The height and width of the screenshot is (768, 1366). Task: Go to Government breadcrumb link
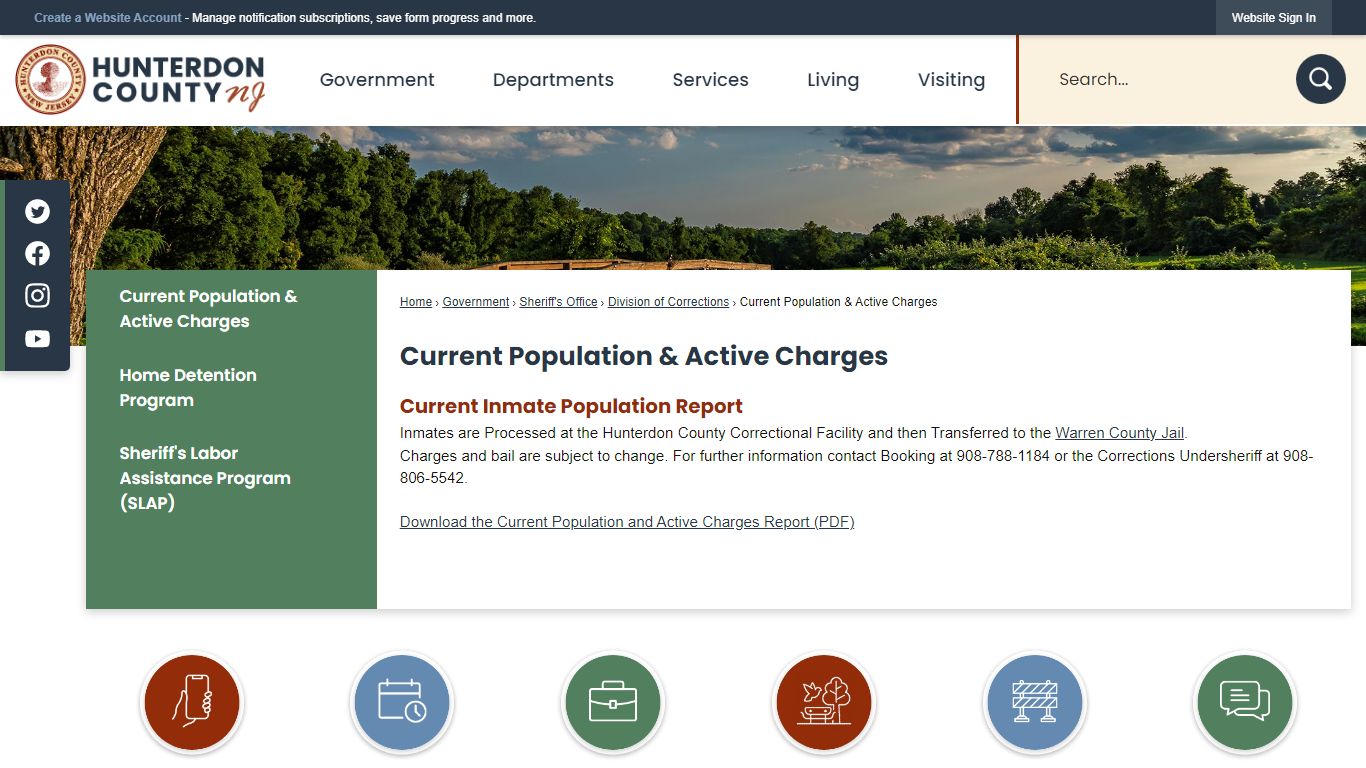tap(476, 302)
